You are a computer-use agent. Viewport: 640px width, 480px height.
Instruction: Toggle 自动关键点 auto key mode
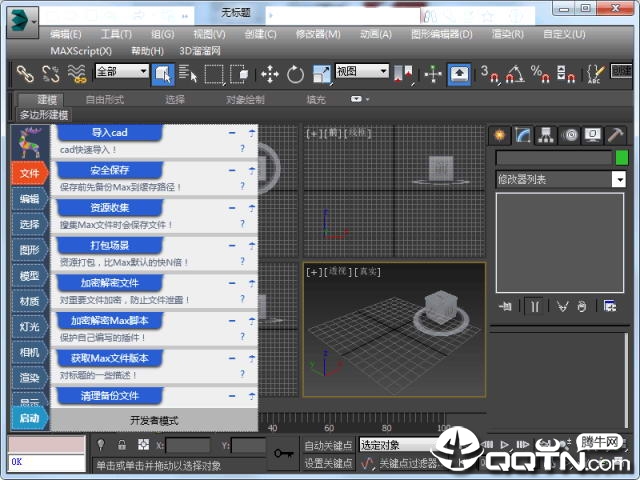coord(328,445)
